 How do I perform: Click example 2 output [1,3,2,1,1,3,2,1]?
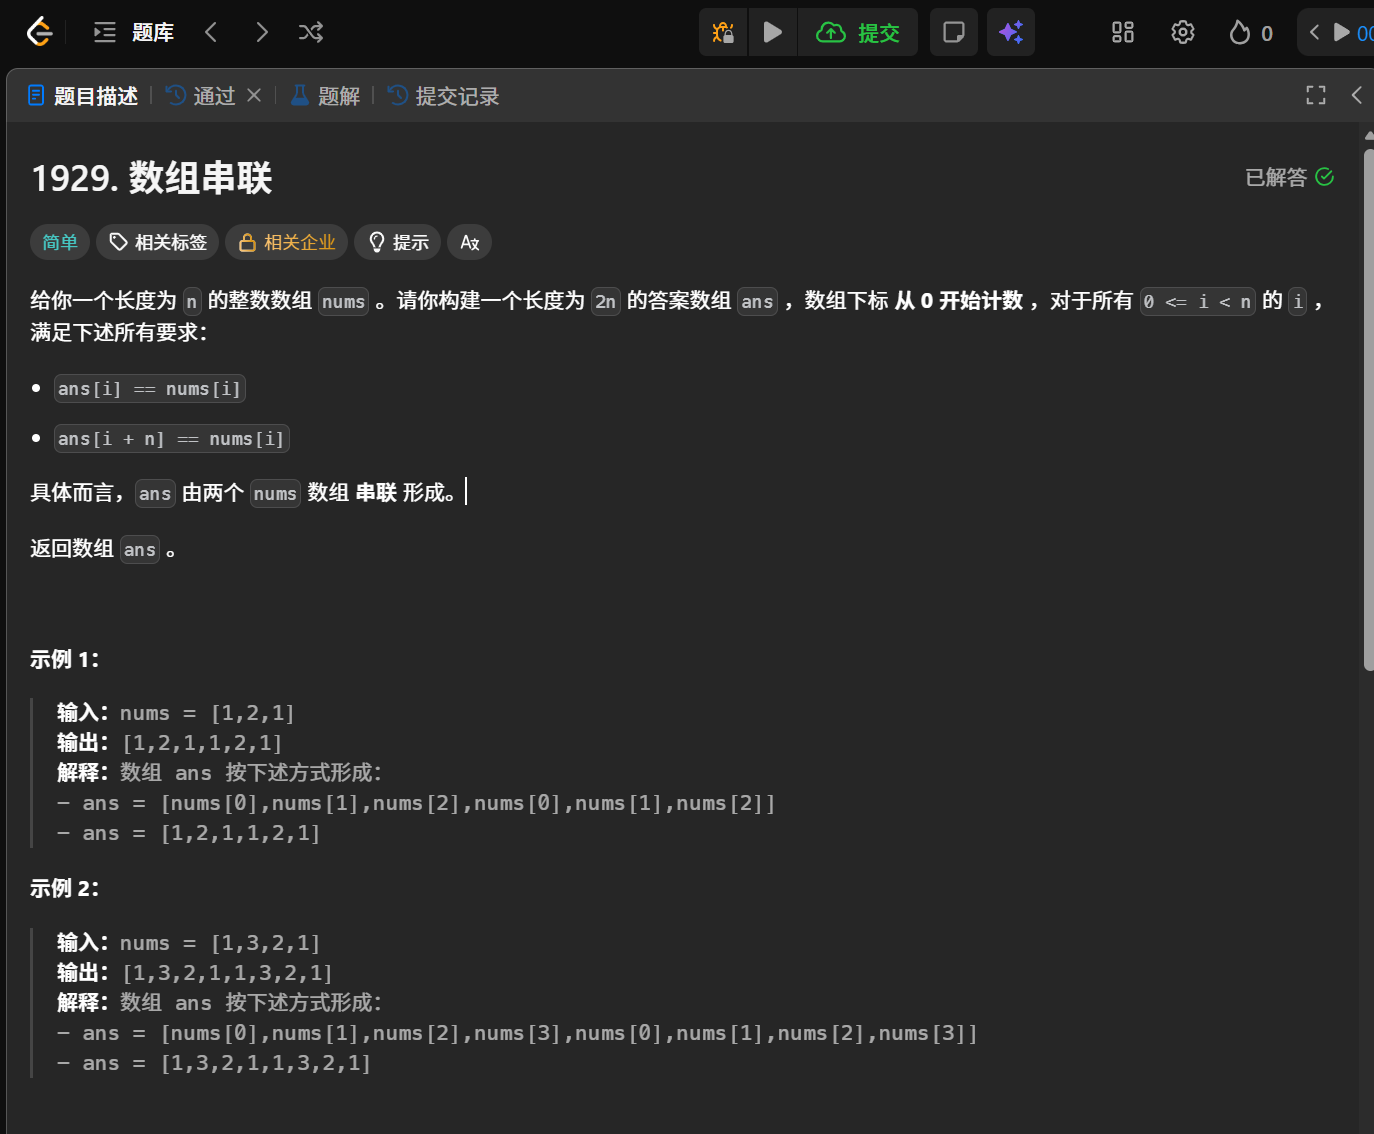tap(228, 973)
